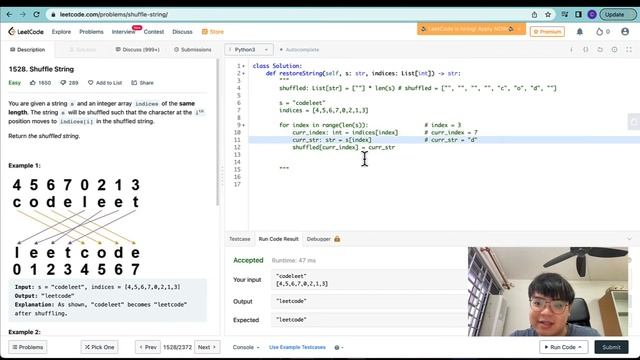This screenshot has height=360, width=640.
Task: Click the thumbs down 289 icon
Action: point(69,82)
